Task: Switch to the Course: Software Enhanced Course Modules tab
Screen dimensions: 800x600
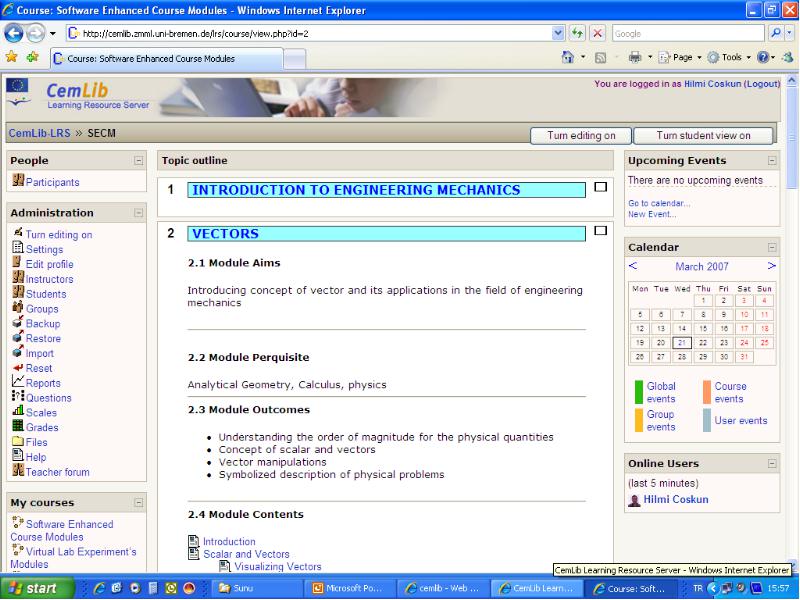Action: click(166, 59)
